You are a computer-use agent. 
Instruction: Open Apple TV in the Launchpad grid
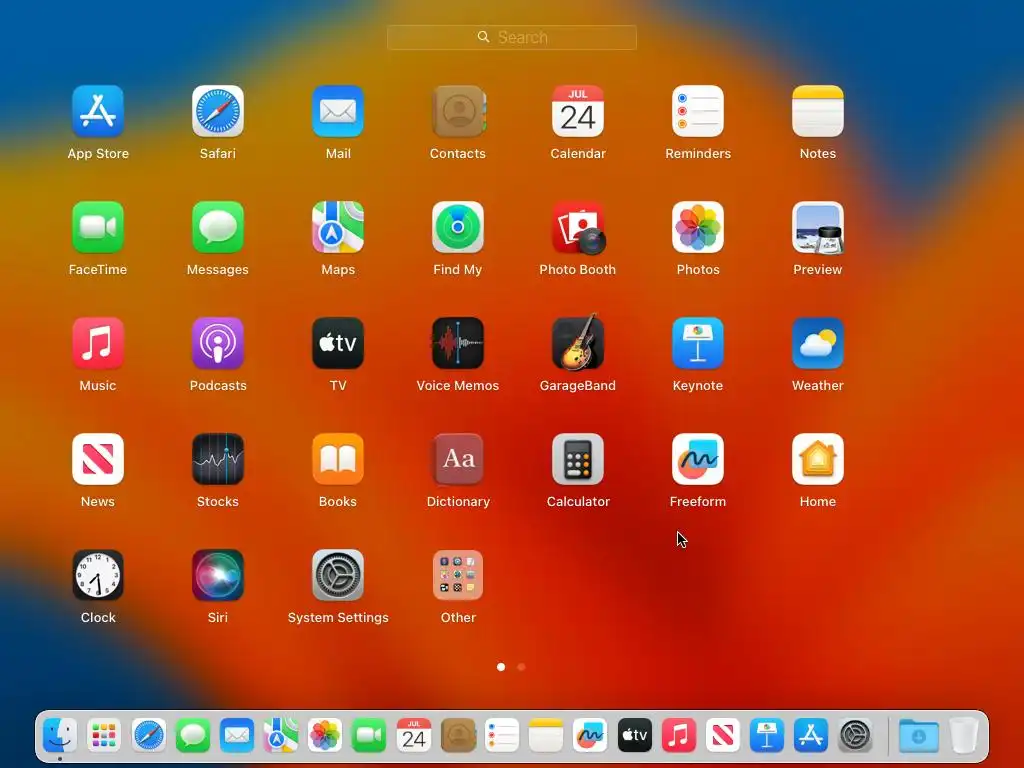pos(338,343)
